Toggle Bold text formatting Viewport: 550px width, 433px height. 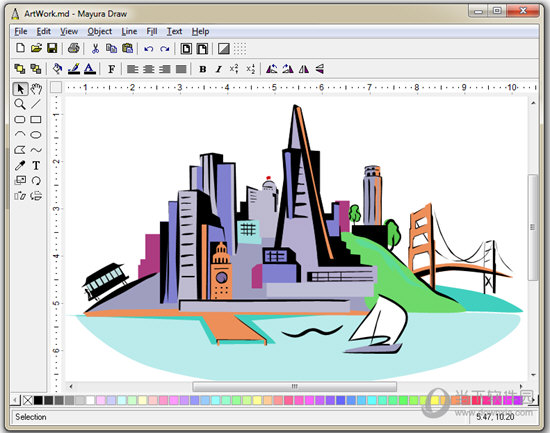coord(202,69)
